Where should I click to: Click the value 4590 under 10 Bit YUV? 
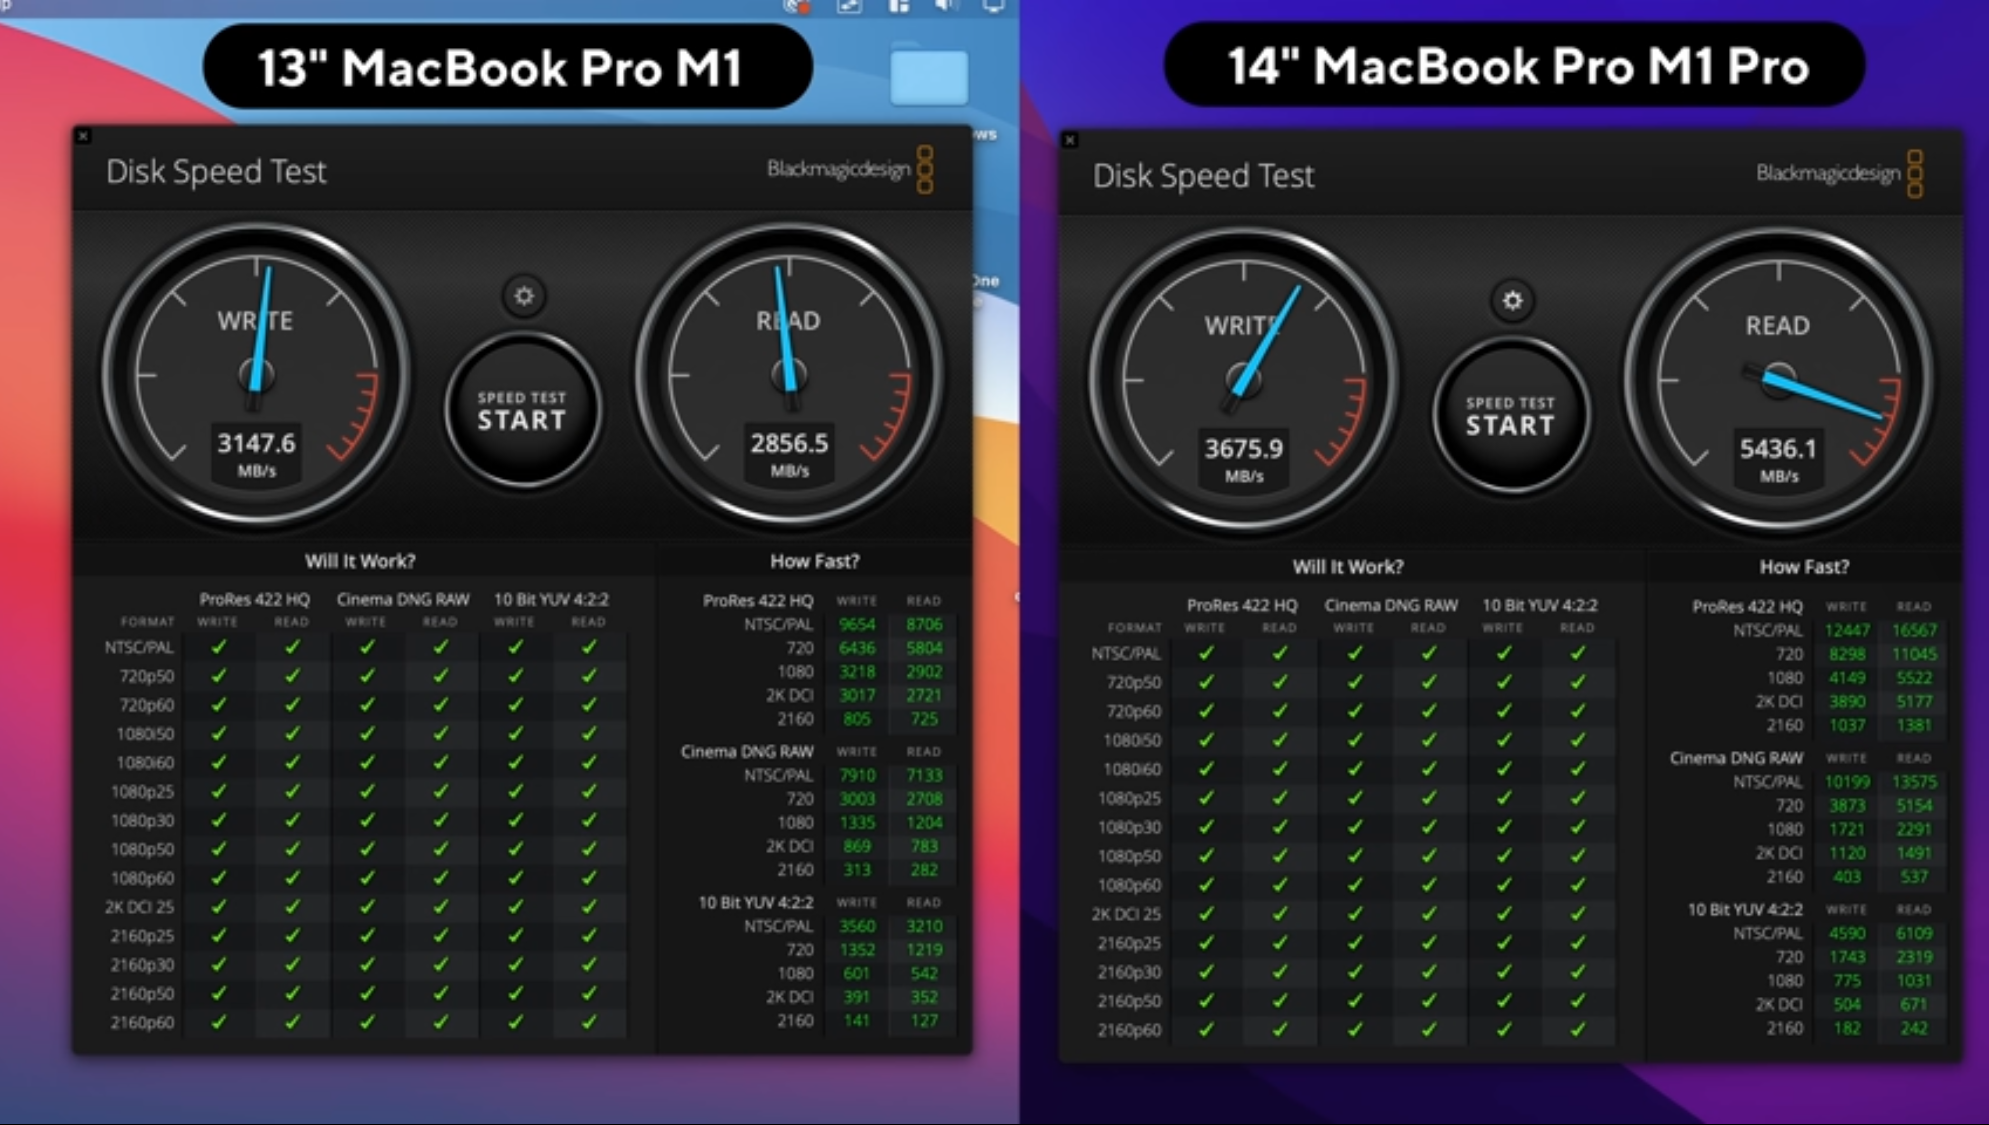[1847, 934]
